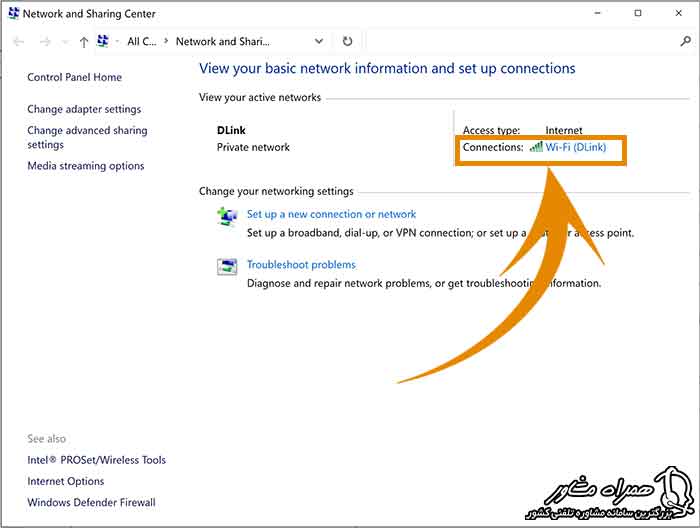Click Set up a new connection or network
The height and width of the screenshot is (528, 700).
coord(331,214)
